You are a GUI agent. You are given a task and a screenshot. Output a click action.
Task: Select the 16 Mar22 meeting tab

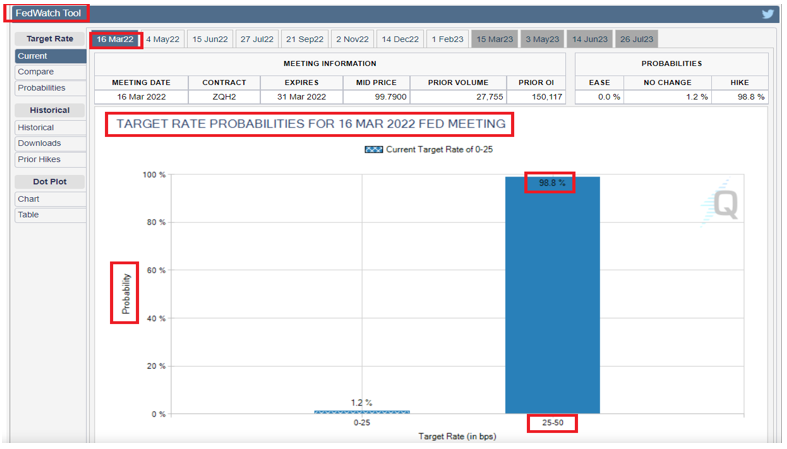pyautogui.click(x=115, y=39)
